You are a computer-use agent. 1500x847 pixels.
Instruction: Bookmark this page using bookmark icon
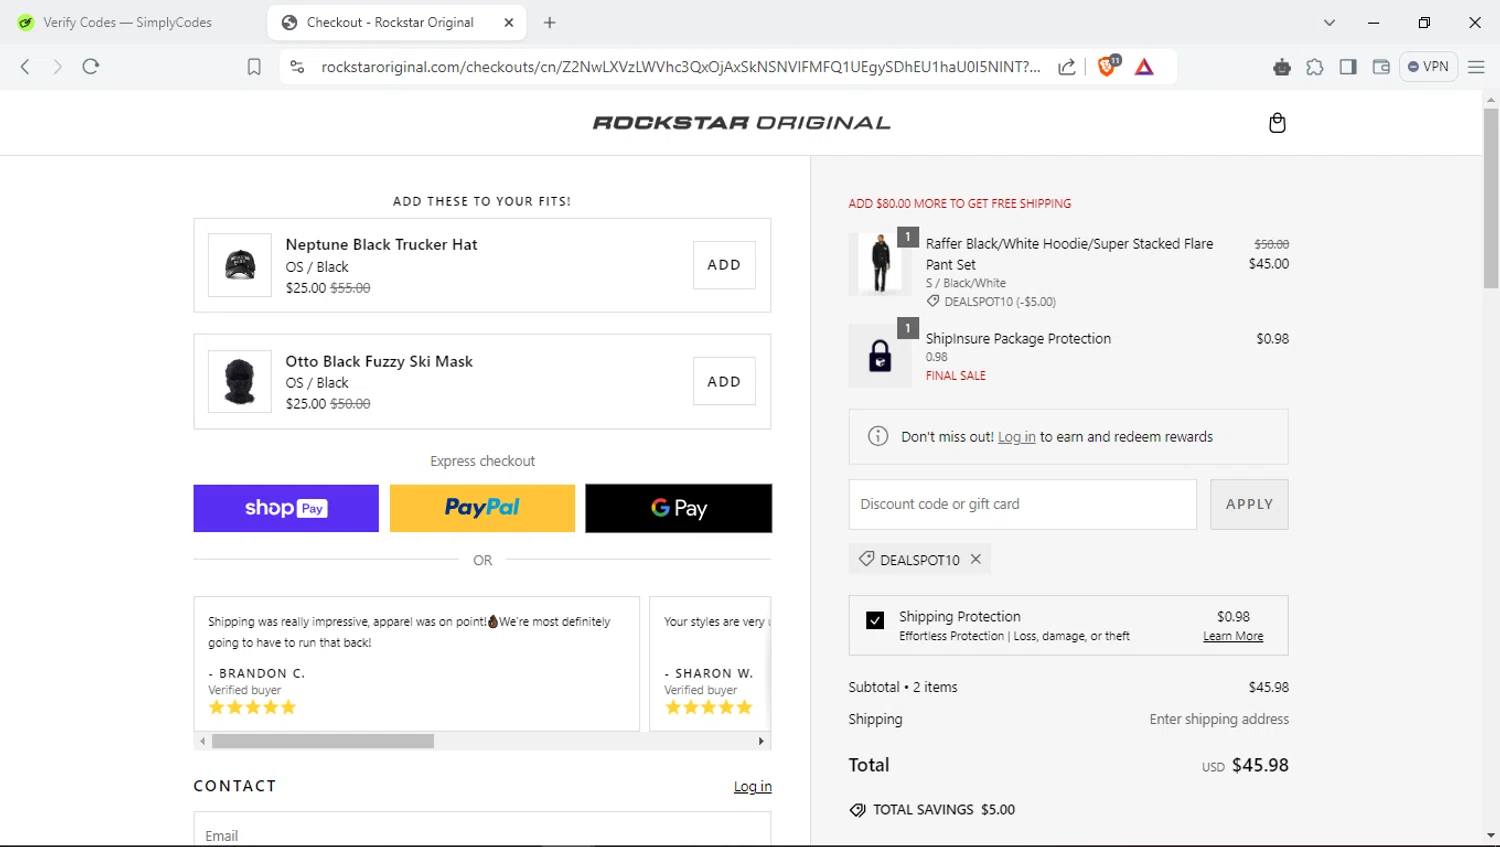point(254,67)
